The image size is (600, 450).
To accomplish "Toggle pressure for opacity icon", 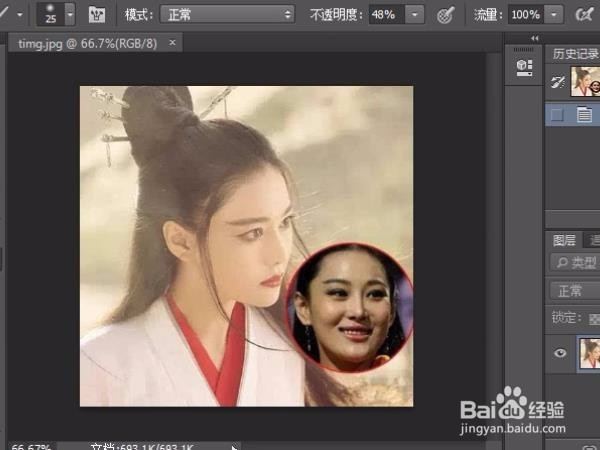I will 445,15.
